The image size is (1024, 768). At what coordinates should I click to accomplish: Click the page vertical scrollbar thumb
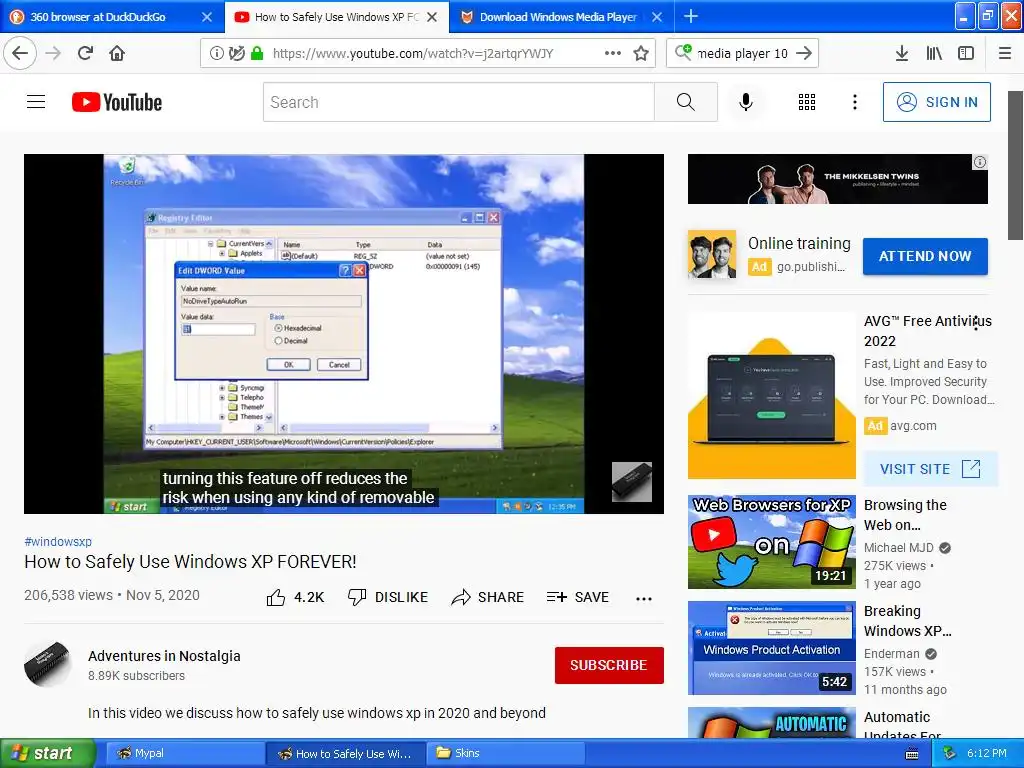[x=1015, y=165]
